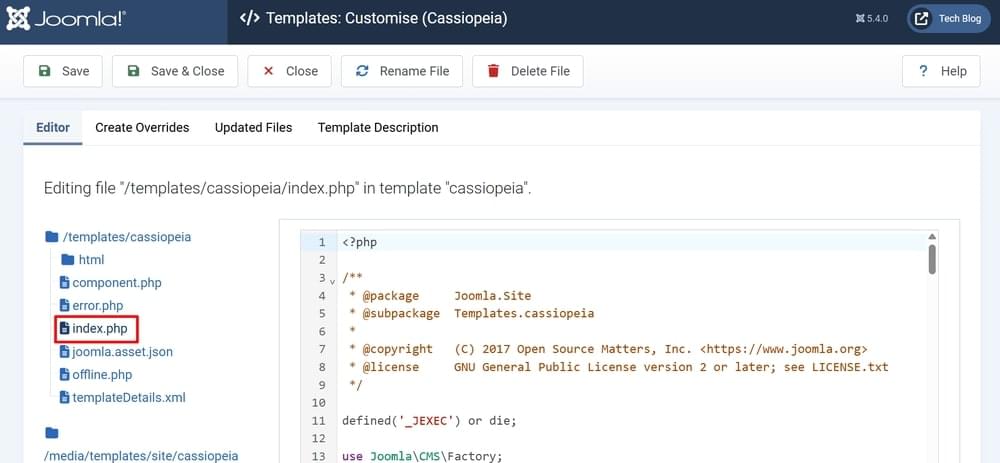The width and height of the screenshot is (1000, 463).
Task: Click the Close button in toolbar
Action: click(290, 71)
